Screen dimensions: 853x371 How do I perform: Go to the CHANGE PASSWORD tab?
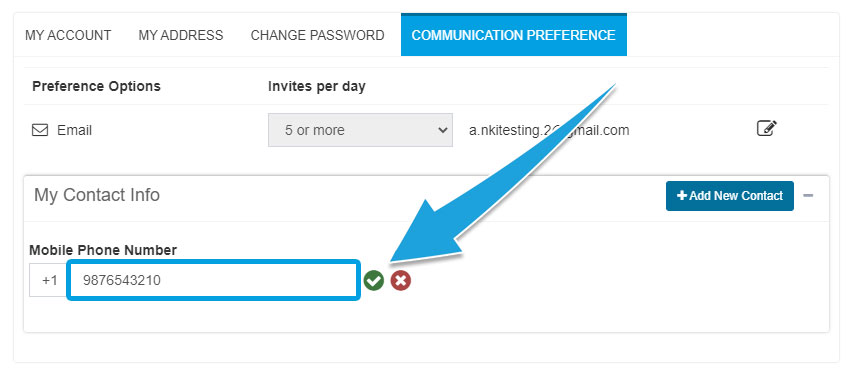point(317,35)
